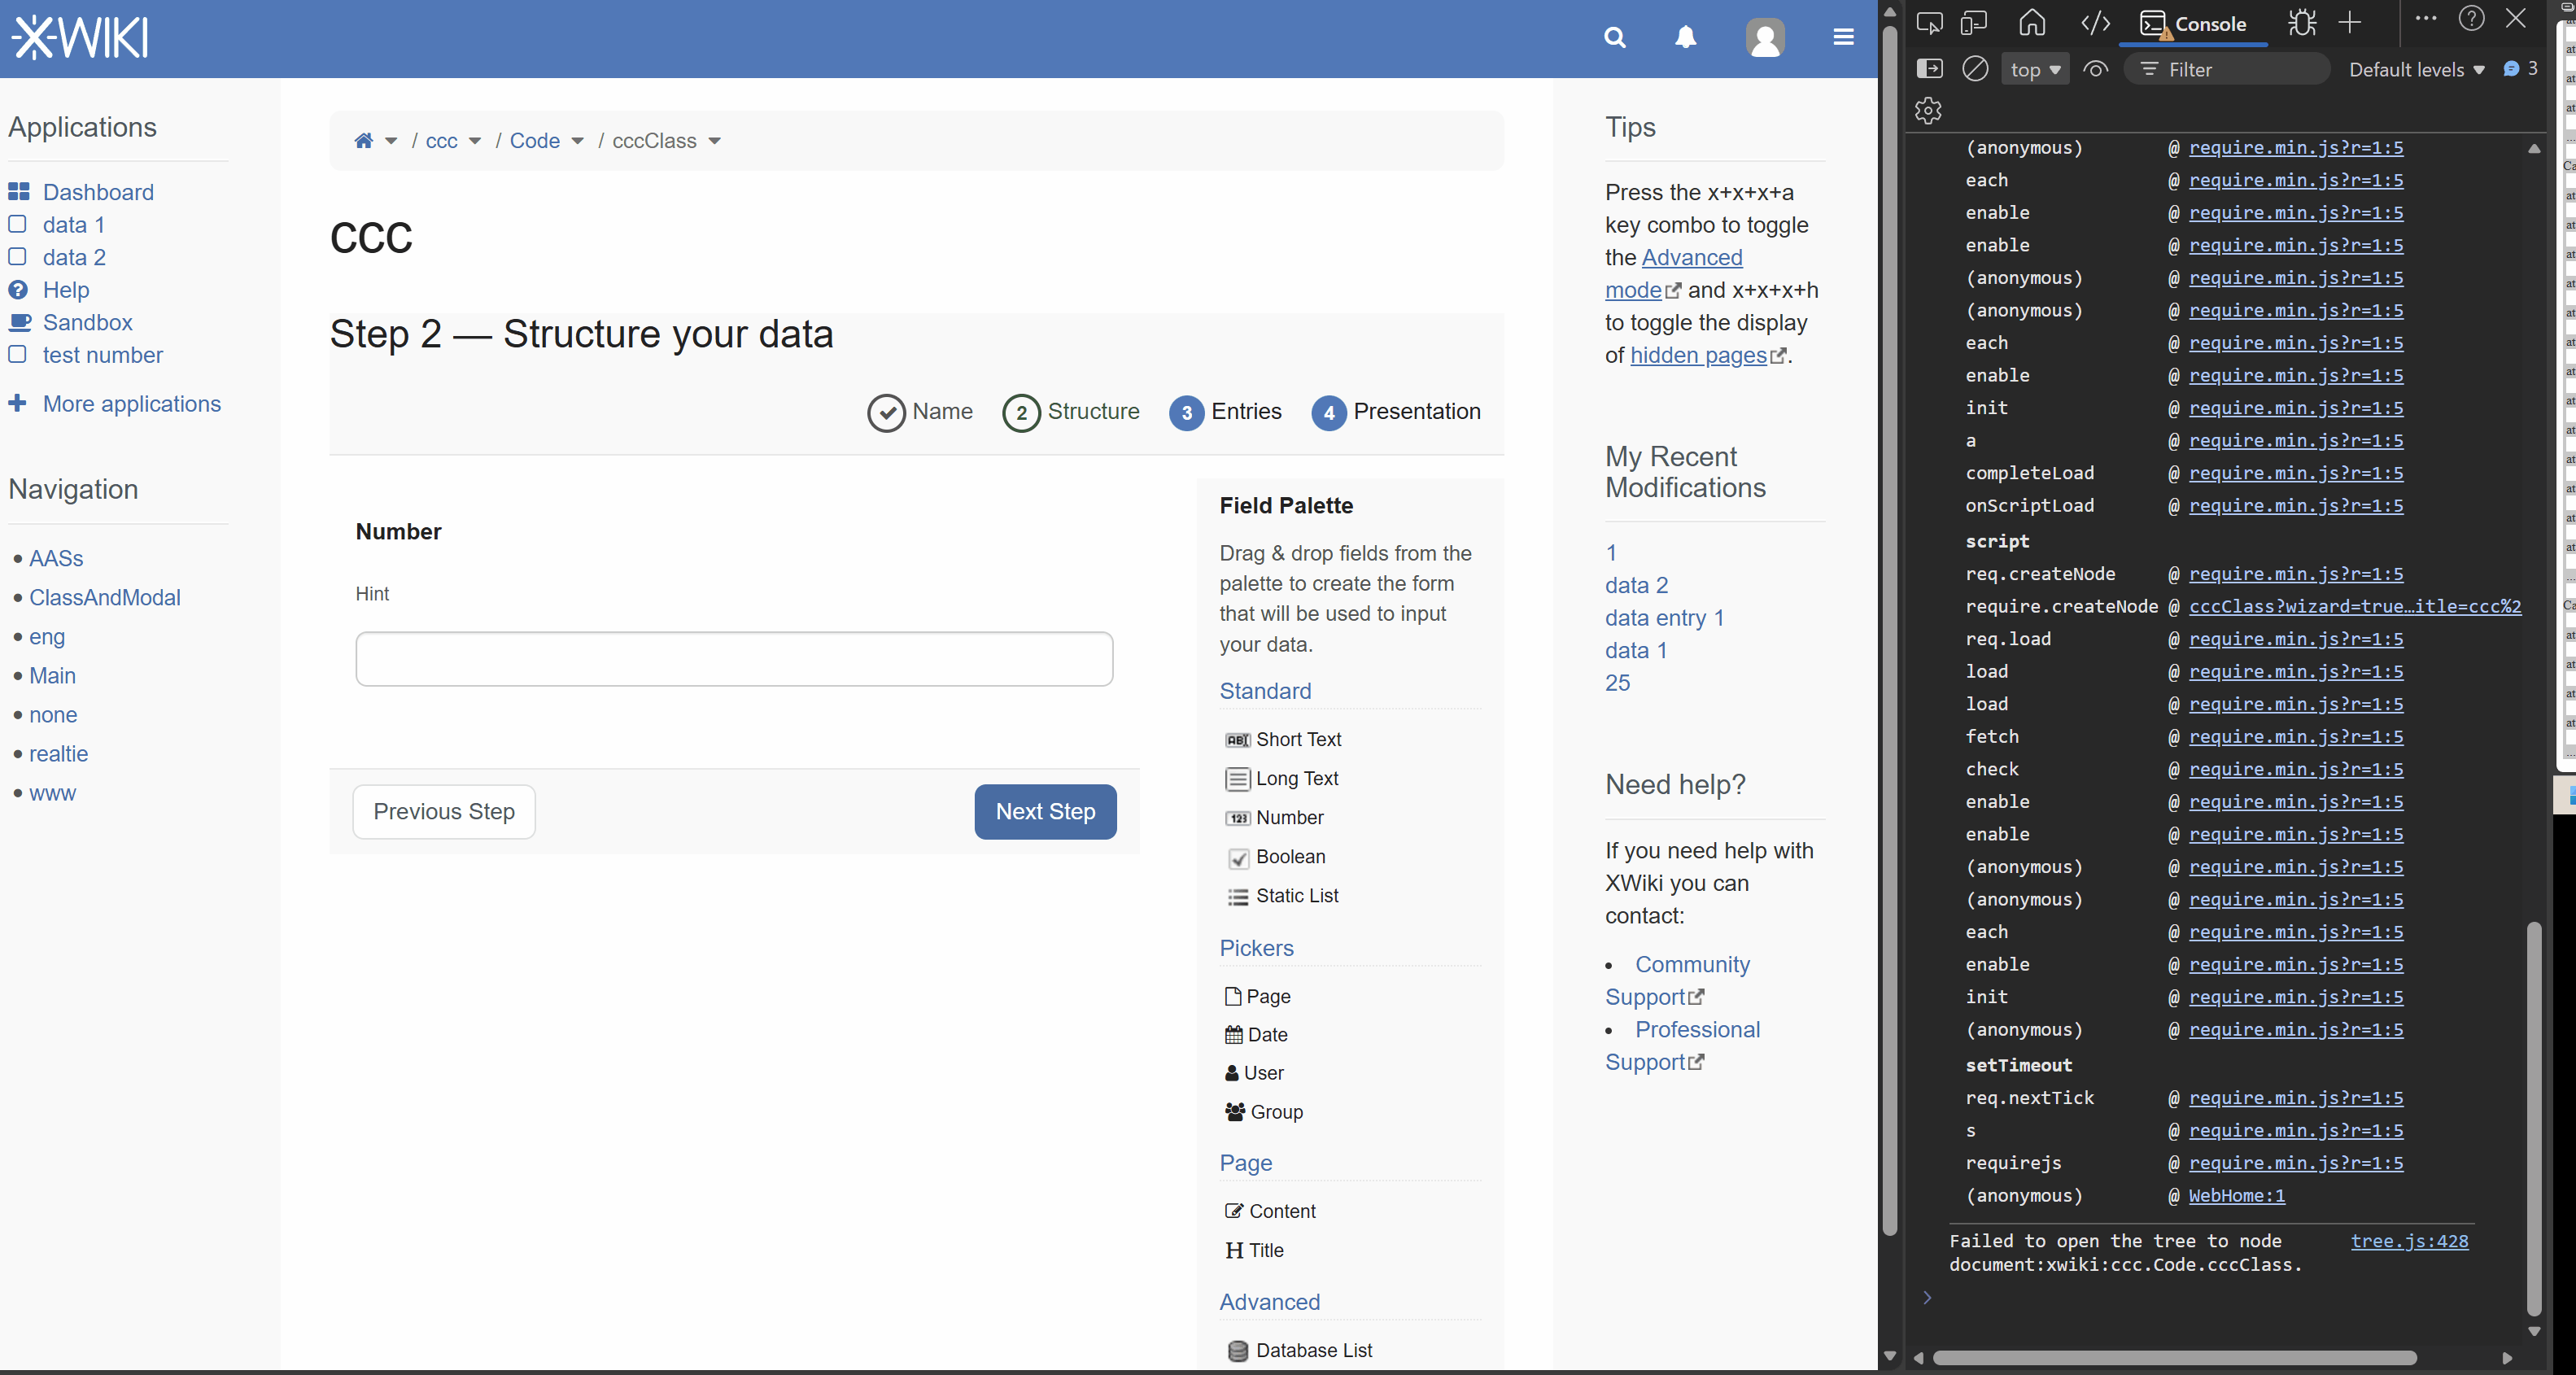Pick the Database List field

pos(1312,1350)
